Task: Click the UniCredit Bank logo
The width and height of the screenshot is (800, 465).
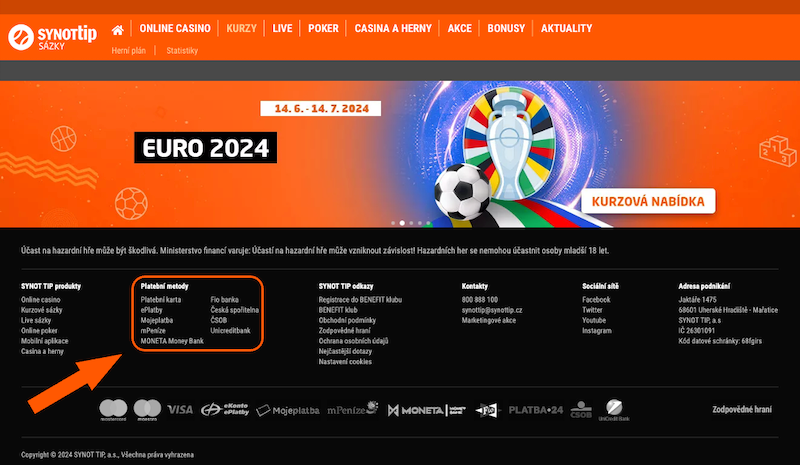Action: click(614, 410)
